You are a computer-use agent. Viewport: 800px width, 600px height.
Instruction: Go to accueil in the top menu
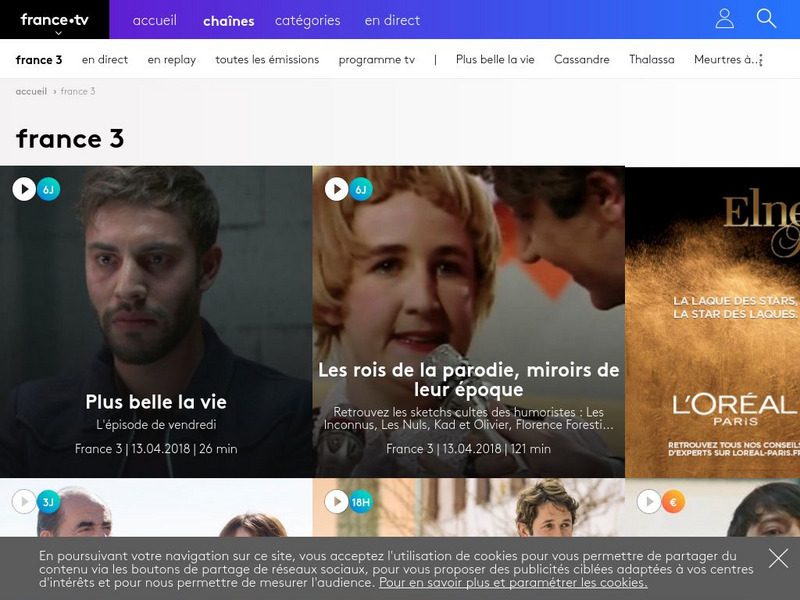point(155,20)
